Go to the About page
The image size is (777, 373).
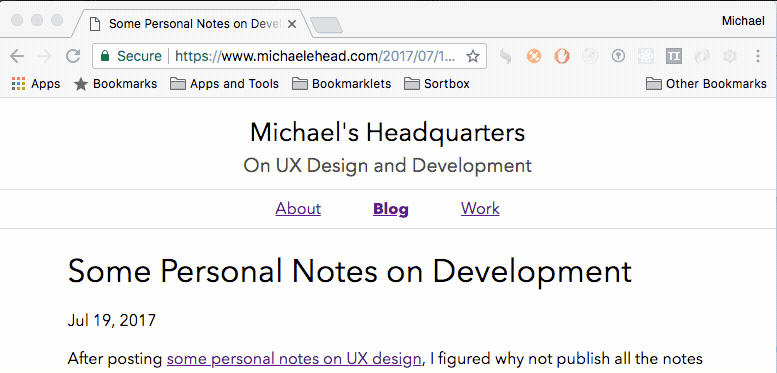[x=298, y=209]
